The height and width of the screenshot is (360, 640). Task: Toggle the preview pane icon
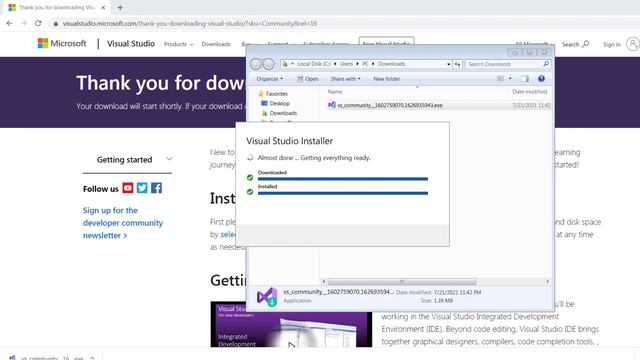coord(525,79)
